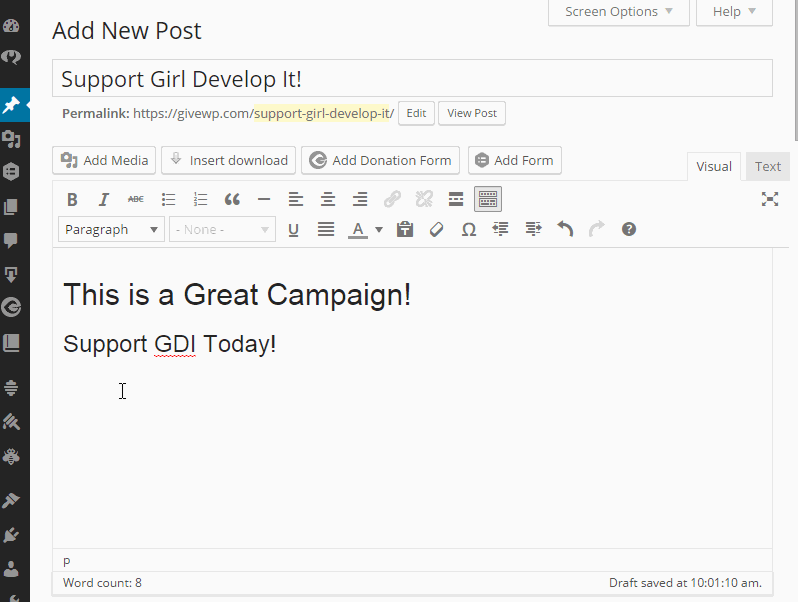Toggle bold formatting in editor toolbar

click(72, 199)
